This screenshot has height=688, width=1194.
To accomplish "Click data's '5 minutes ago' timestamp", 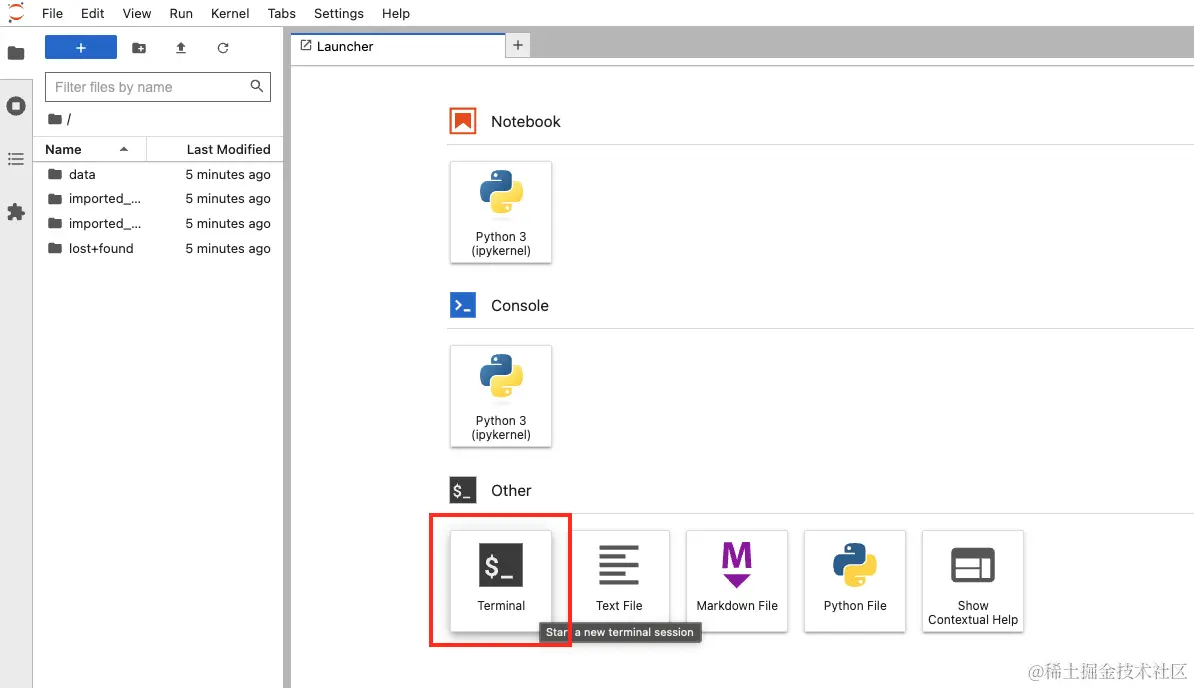I will tap(228, 174).
